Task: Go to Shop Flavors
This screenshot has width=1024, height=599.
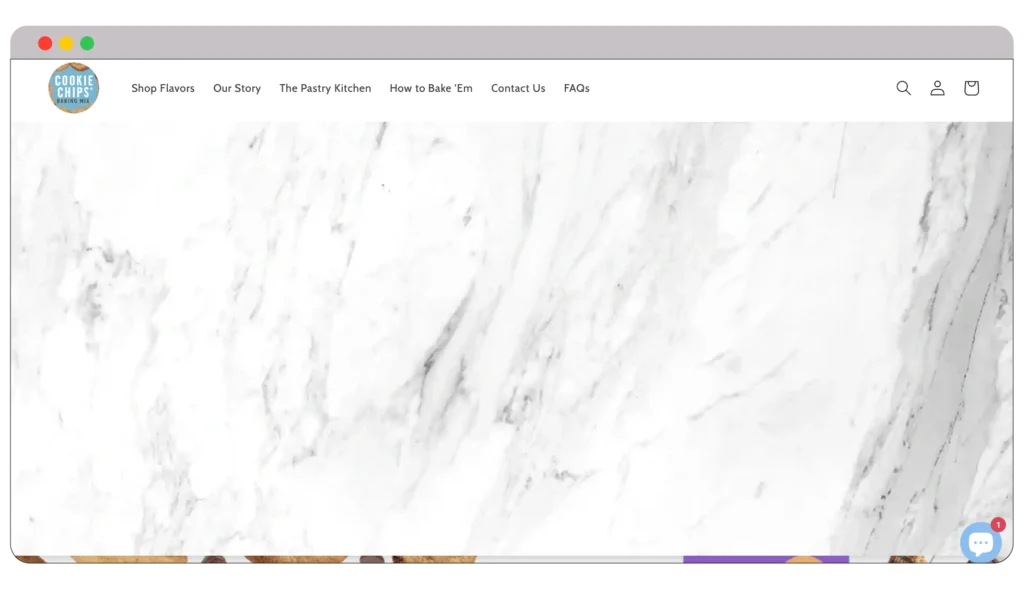Action: (x=163, y=88)
